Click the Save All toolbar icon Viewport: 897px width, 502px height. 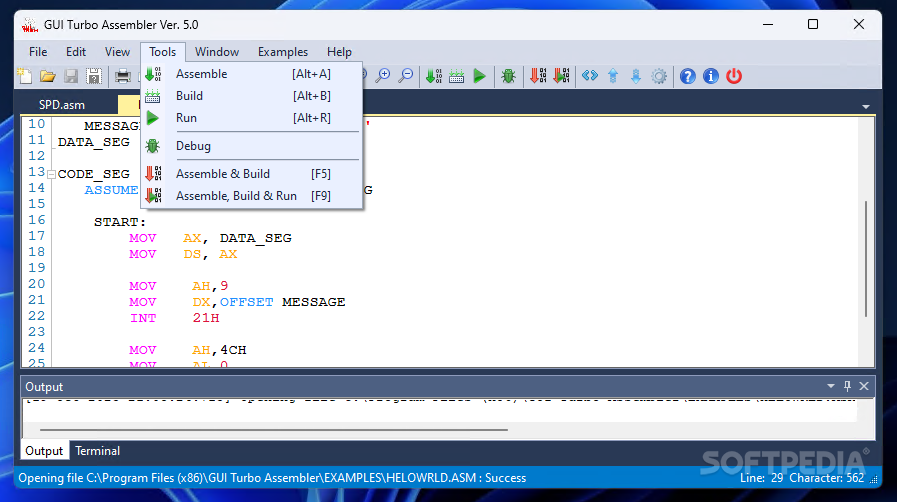pyautogui.click(x=94, y=75)
